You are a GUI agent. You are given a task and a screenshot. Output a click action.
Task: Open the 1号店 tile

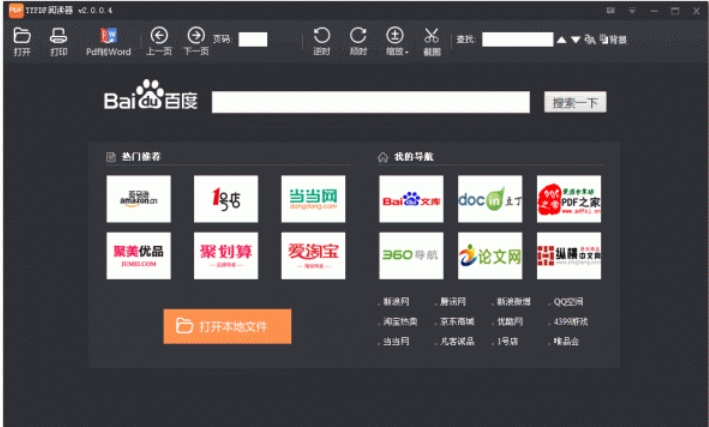[x=226, y=199]
